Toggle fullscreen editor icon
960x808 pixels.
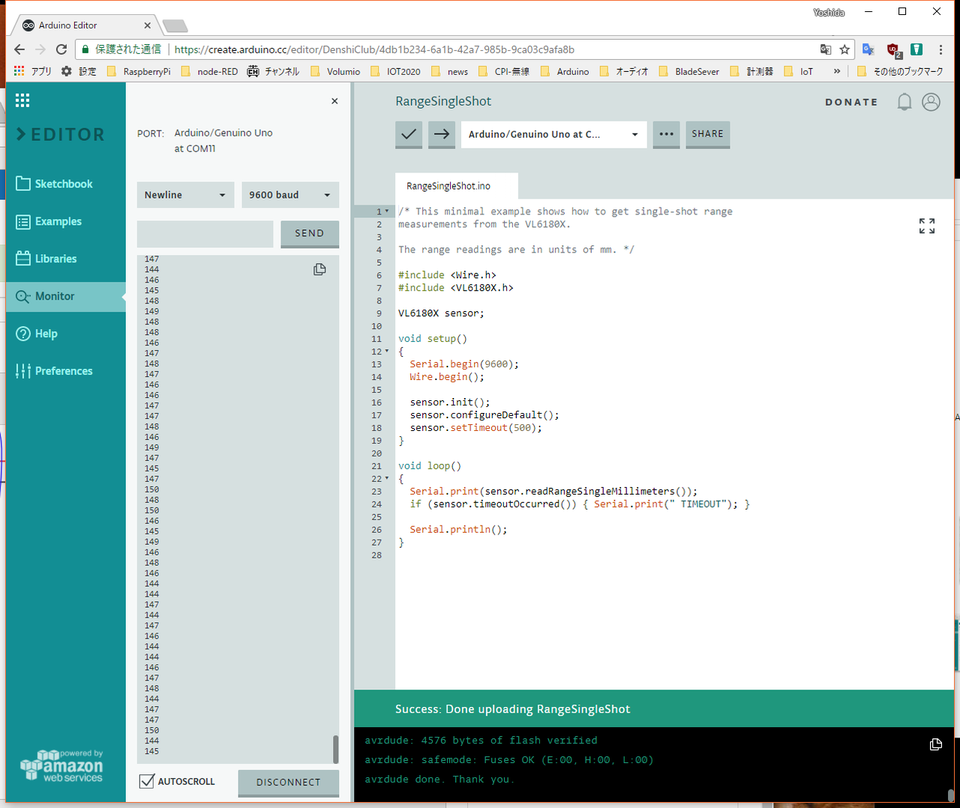[x=927, y=226]
